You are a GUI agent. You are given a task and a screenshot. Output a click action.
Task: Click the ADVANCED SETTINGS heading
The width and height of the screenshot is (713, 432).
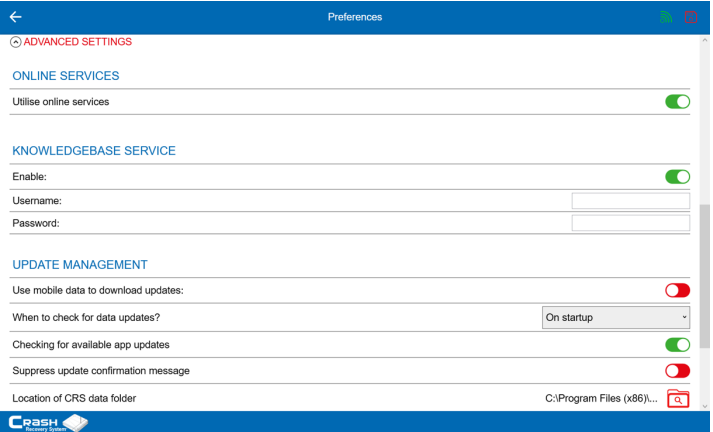pyautogui.click(x=78, y=42)
